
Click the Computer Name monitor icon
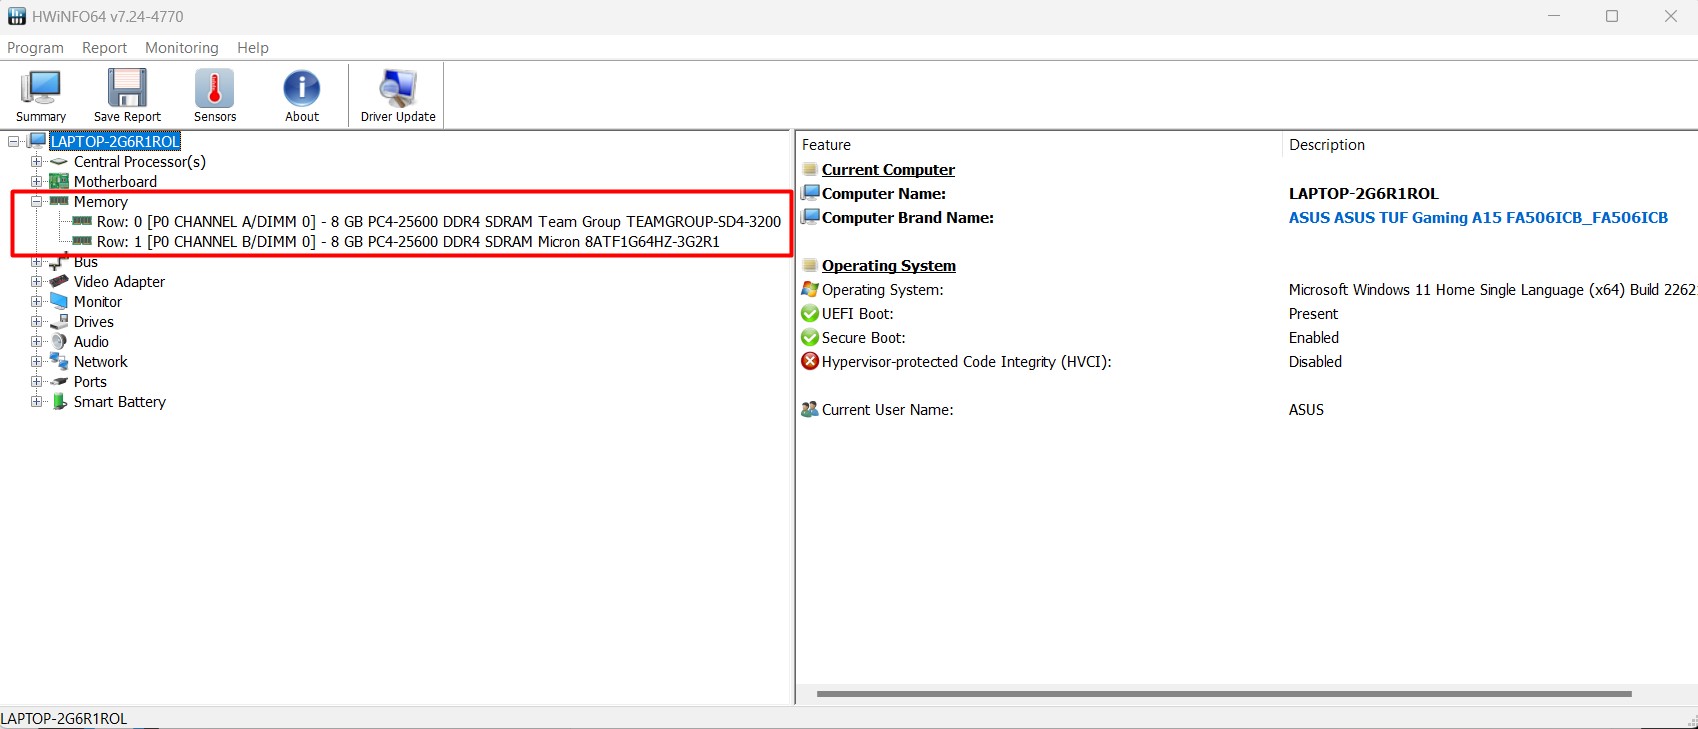810,193
